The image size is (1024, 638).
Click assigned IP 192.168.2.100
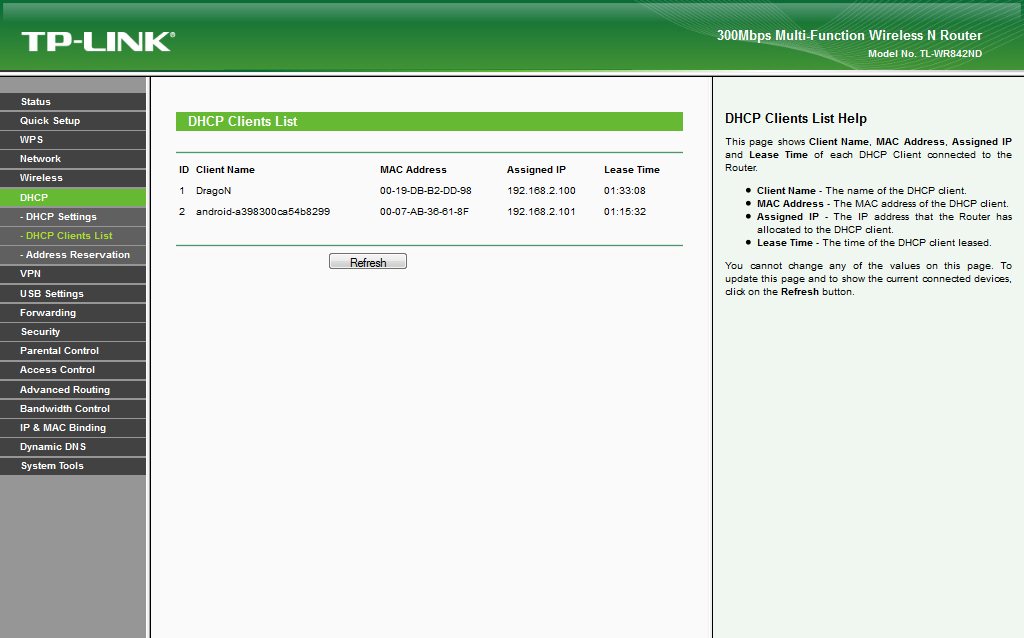tap(541, 191)
